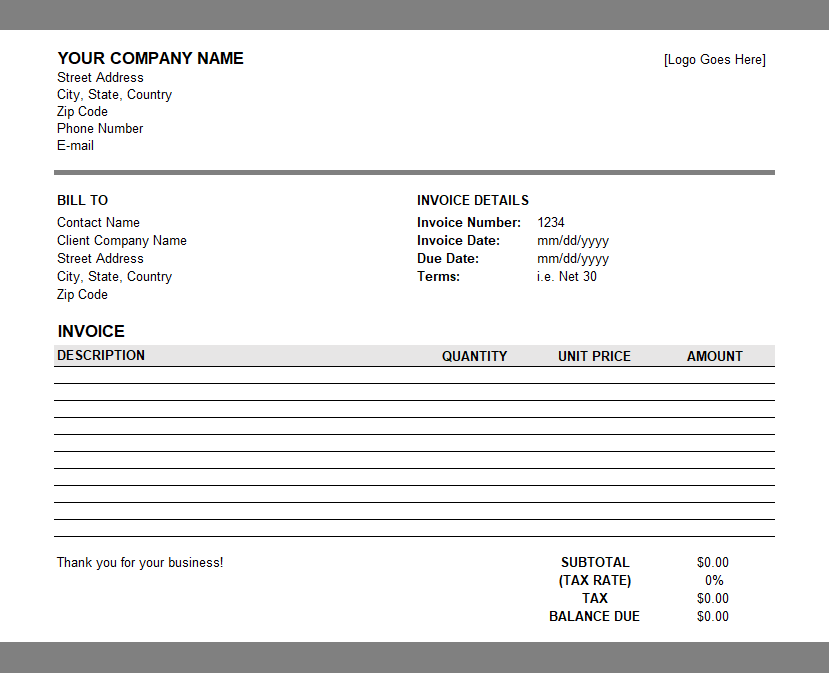Select the tax rate 0% value
The image size is (829, 673).
coord(713,581)
